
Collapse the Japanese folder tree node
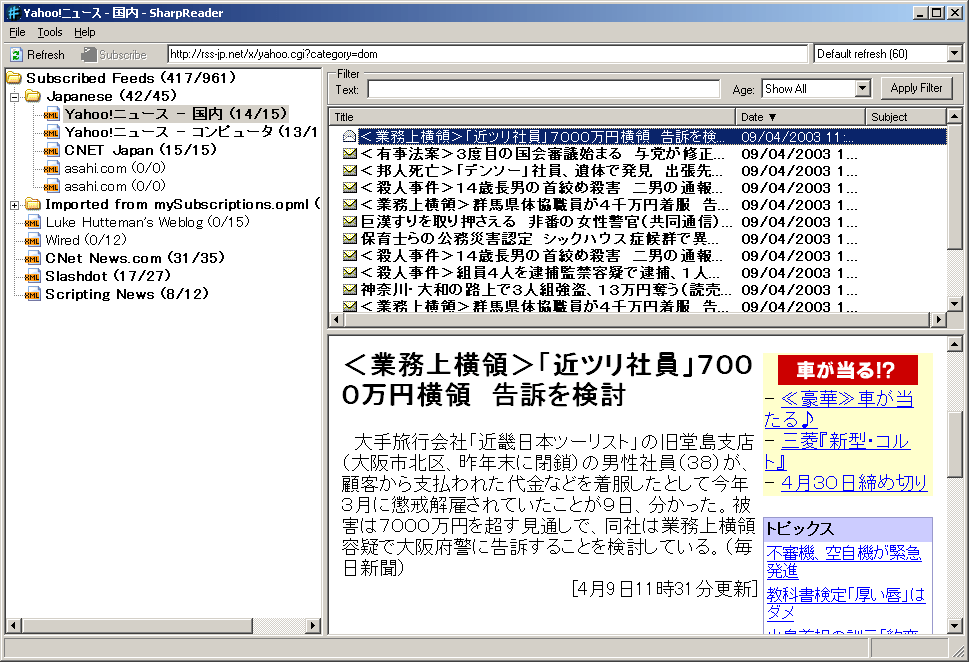coord(15,96)
